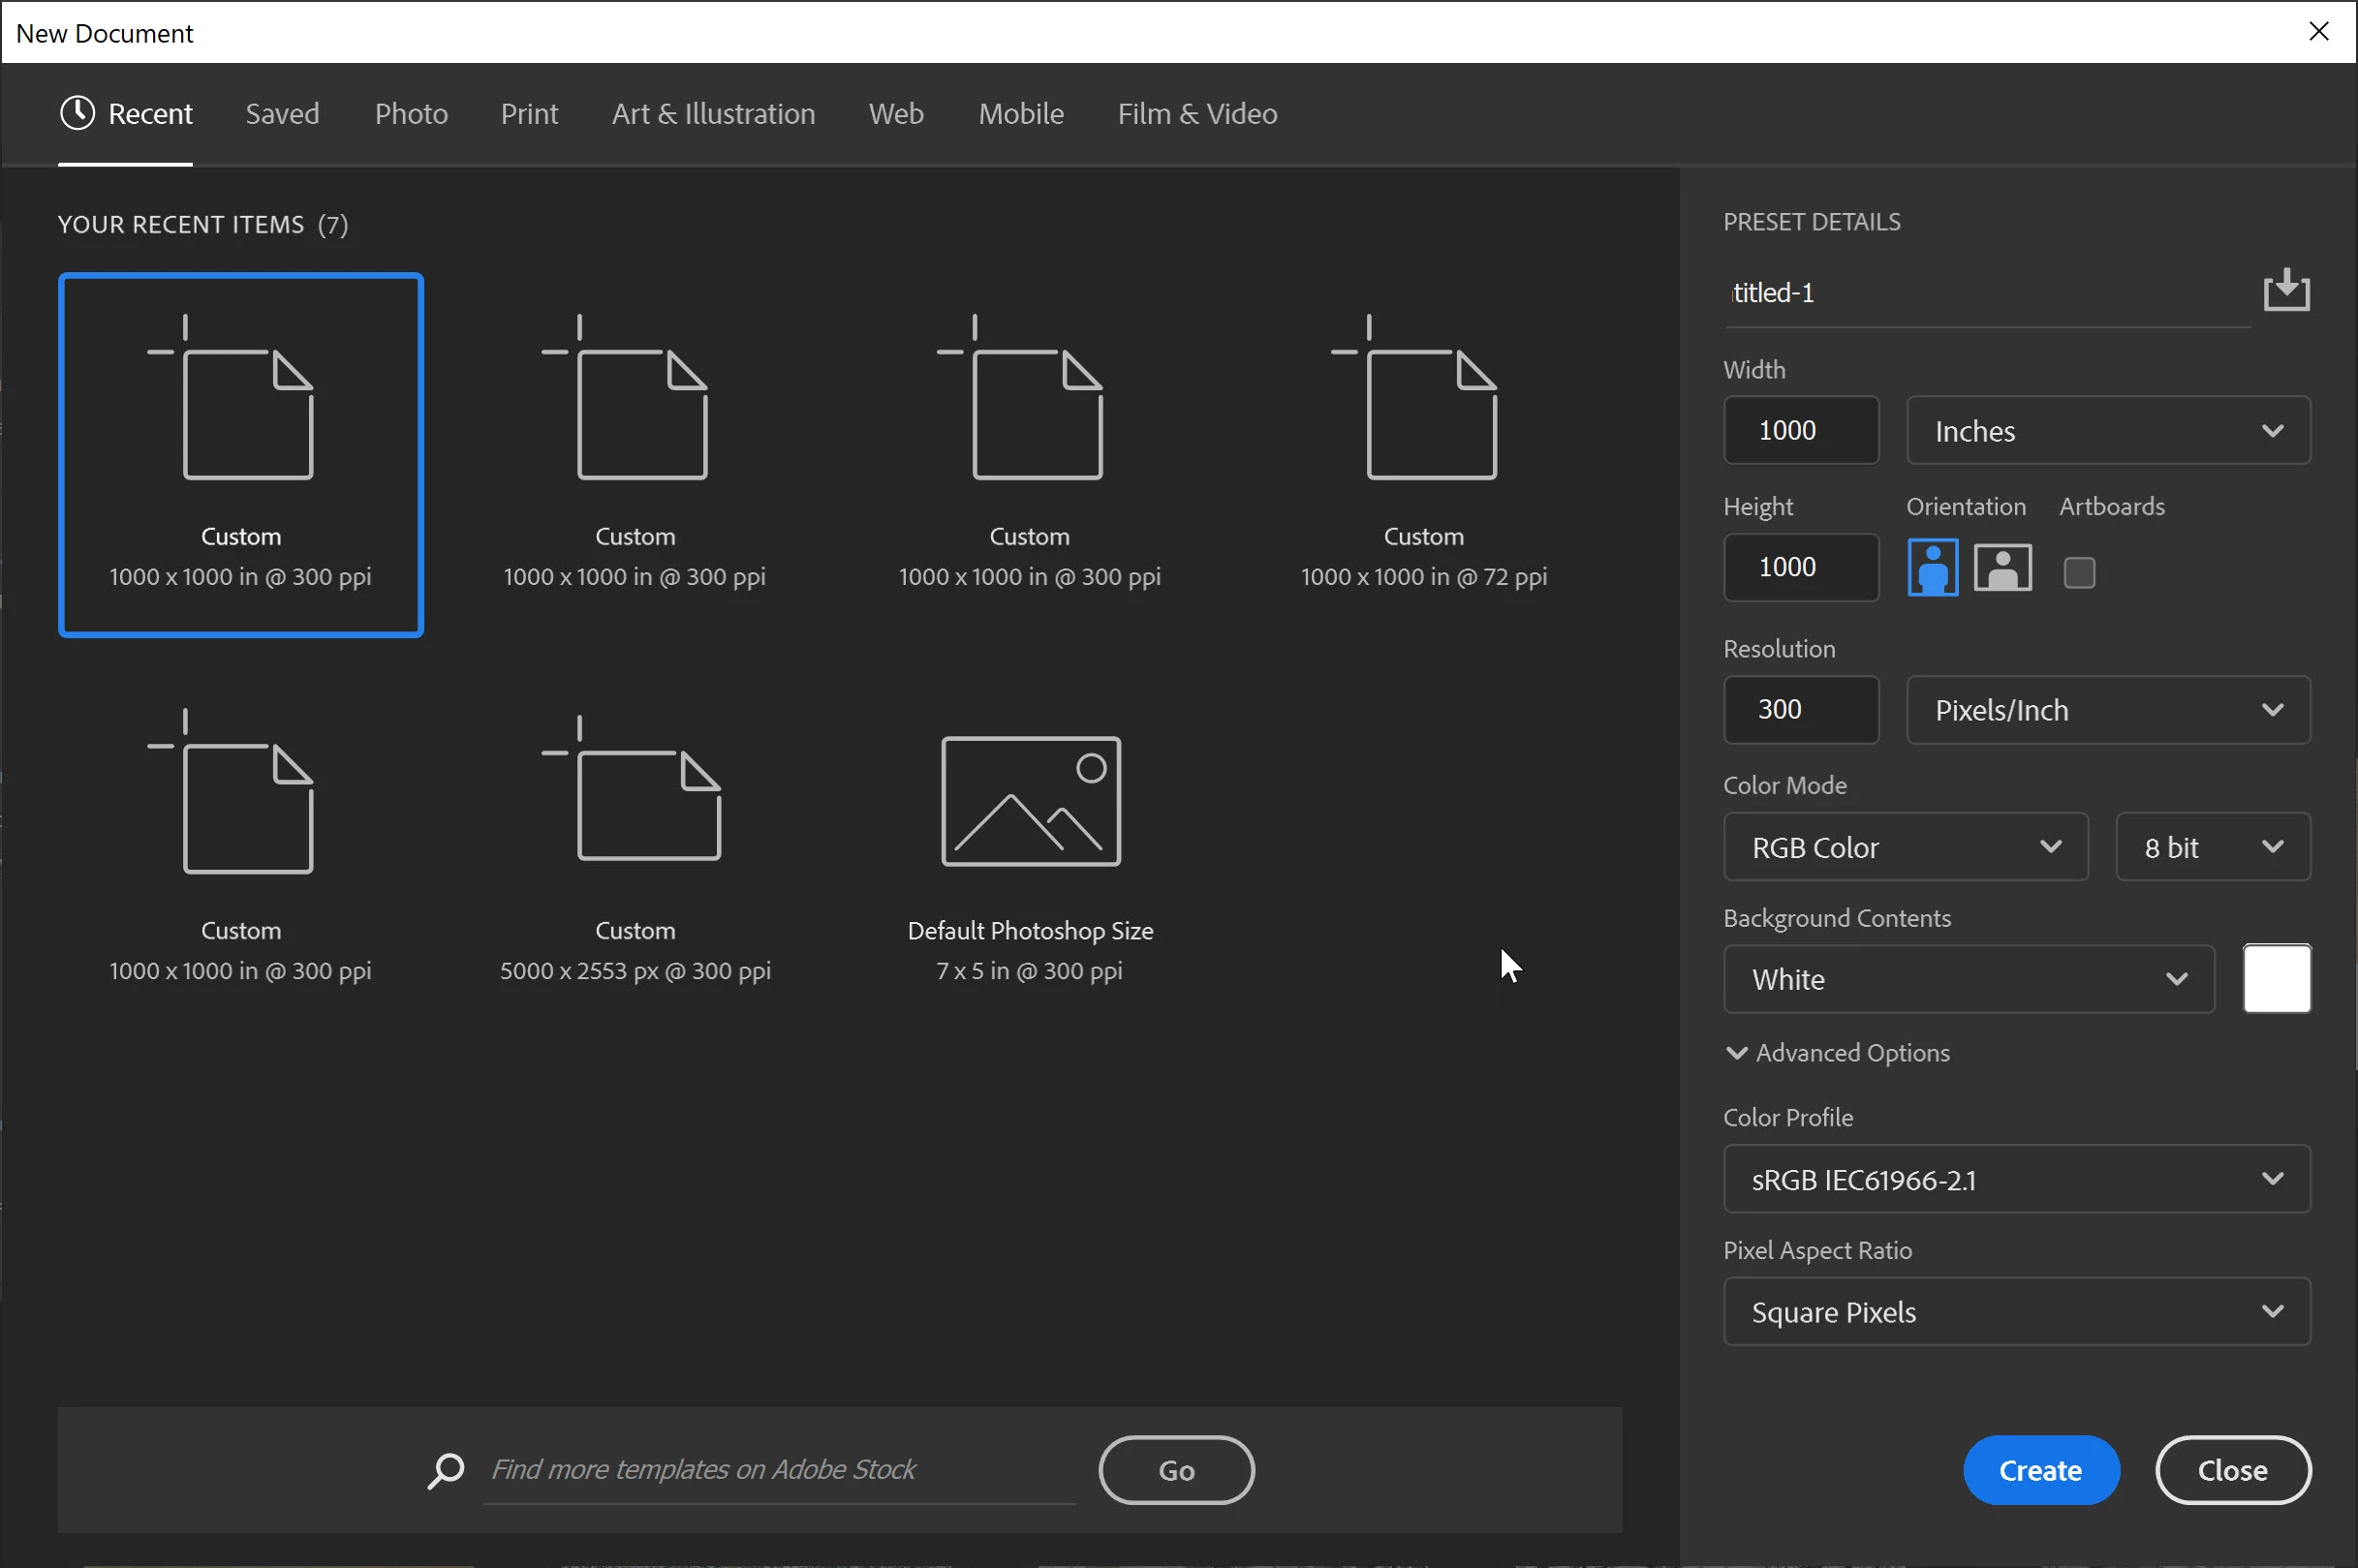Open the 8 bit depth dropdown
The width and height of the screenshot is (2358, 1568).
click(x=2212, y=847)
